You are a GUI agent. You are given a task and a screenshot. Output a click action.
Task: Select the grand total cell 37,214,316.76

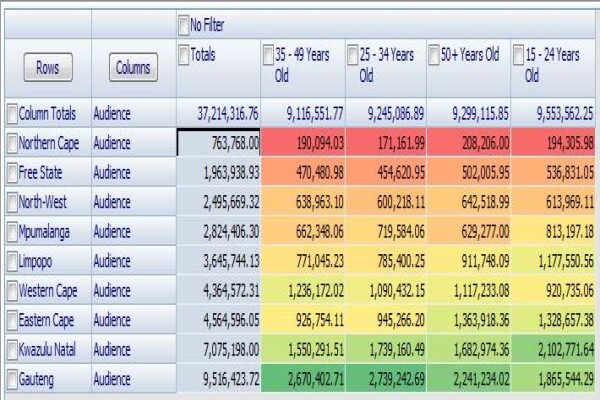click(x=218, y=113)
